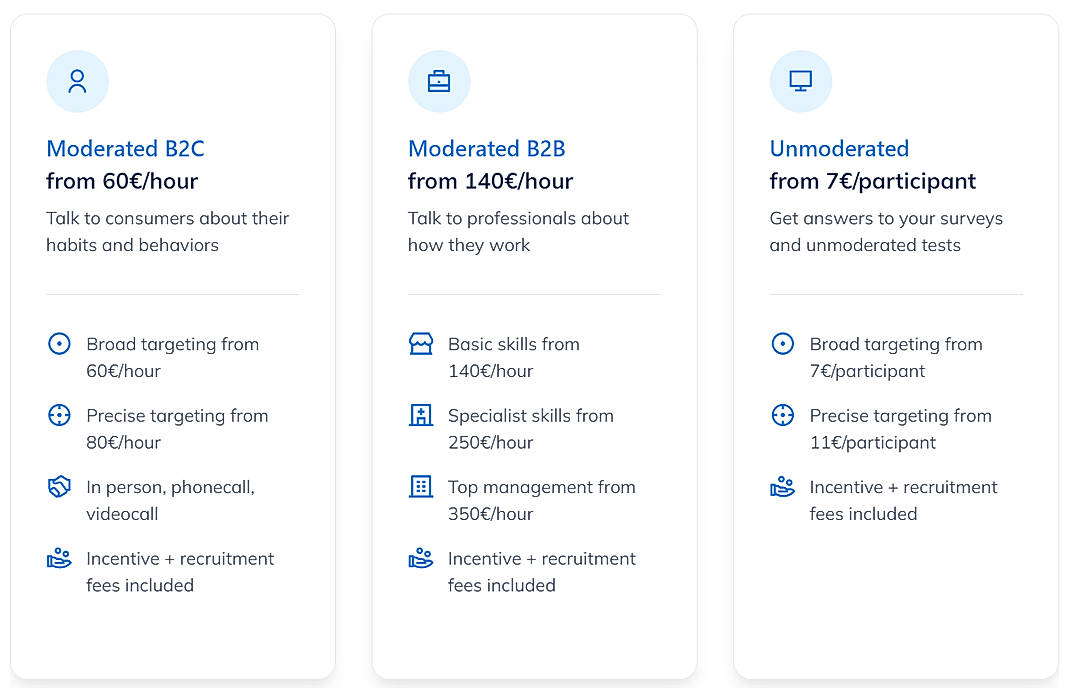Click the person icon on Moderated B2C card
The image size is (1070, 688).
[77, 81]
